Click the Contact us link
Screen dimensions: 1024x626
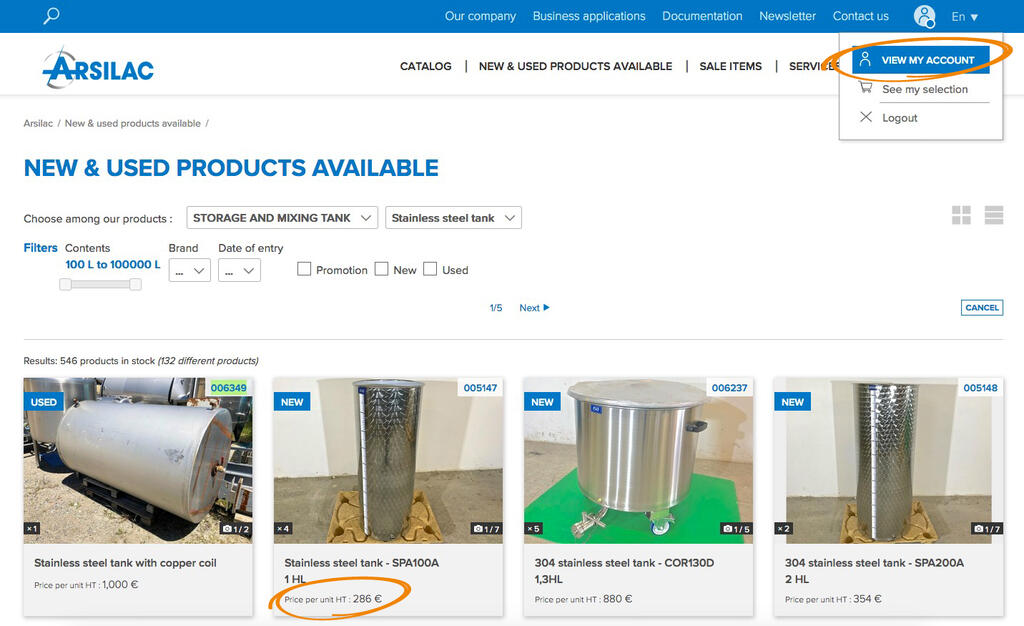tap(860, 16)
